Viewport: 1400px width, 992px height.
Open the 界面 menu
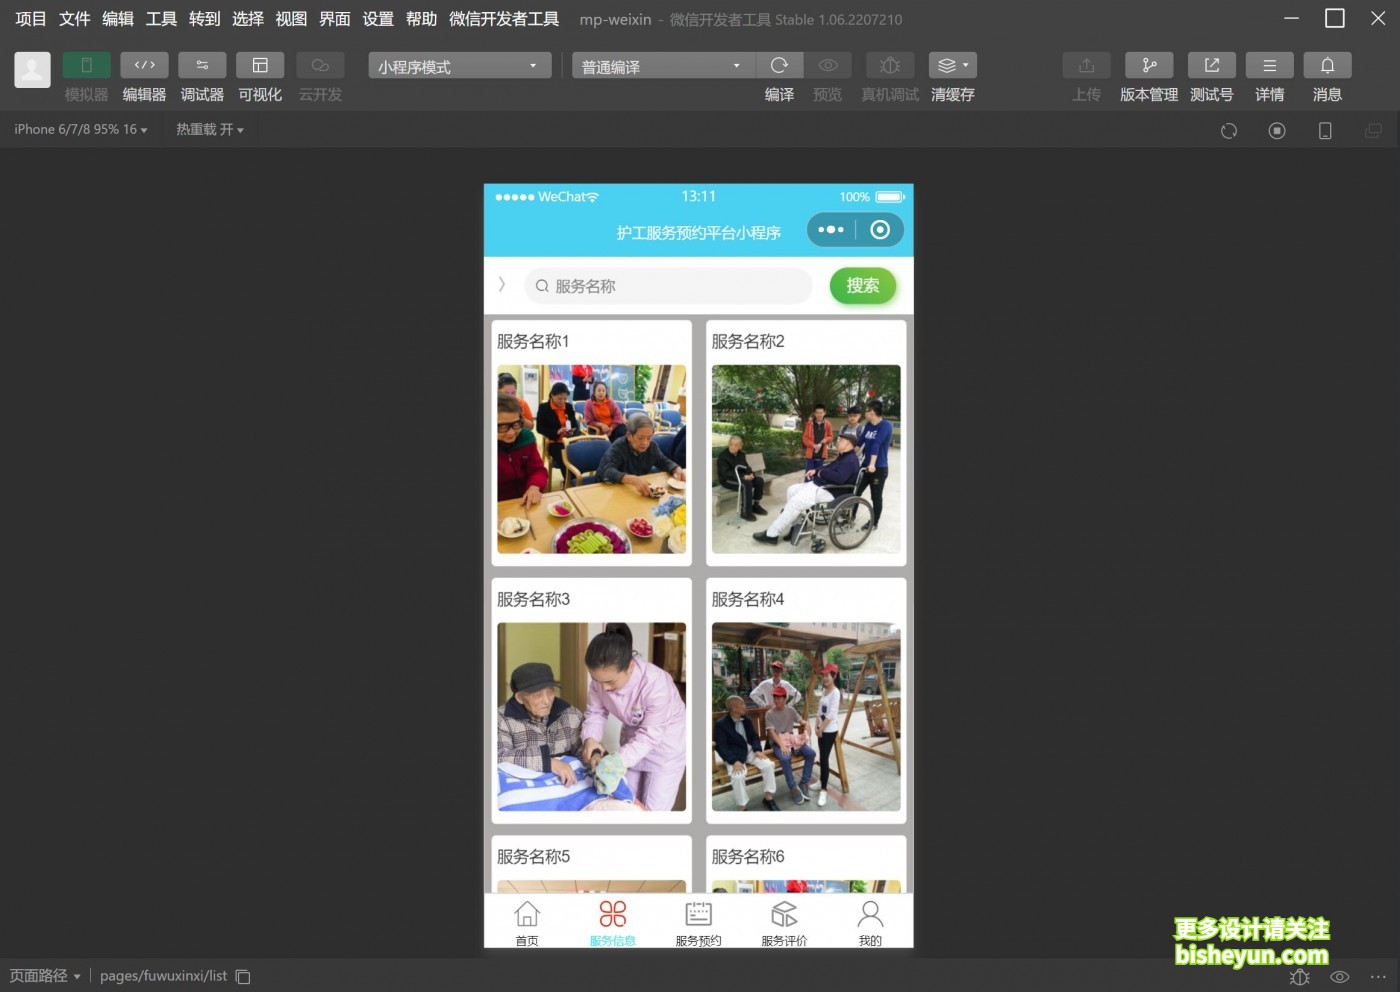tap(335, 19)
